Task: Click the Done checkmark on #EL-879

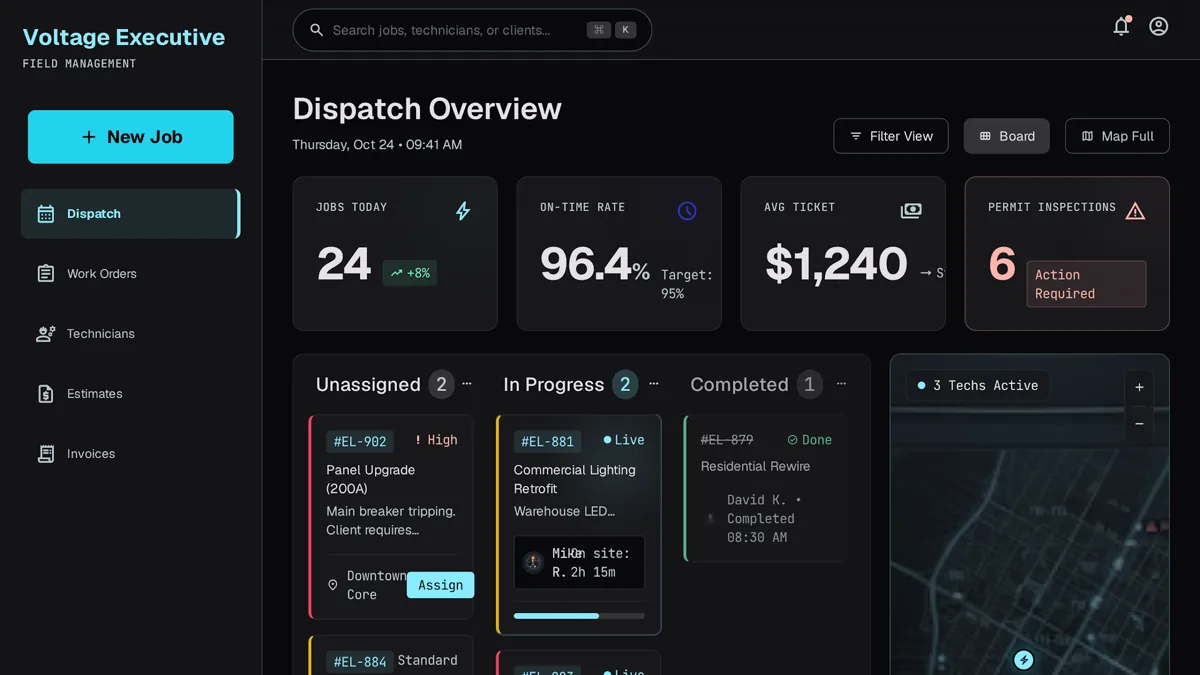Action: pos(792,440)
